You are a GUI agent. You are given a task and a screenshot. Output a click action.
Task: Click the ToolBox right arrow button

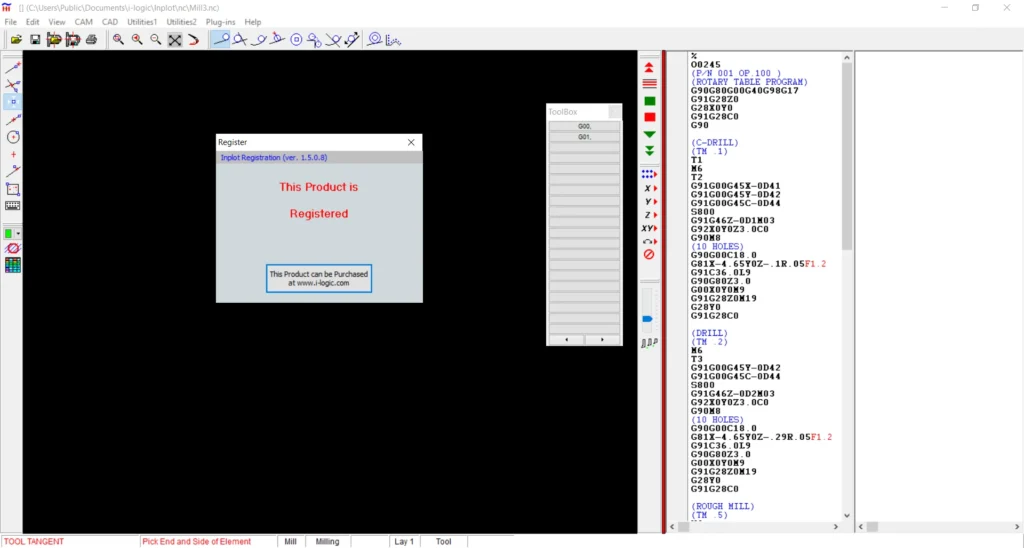tap(602, 340)
